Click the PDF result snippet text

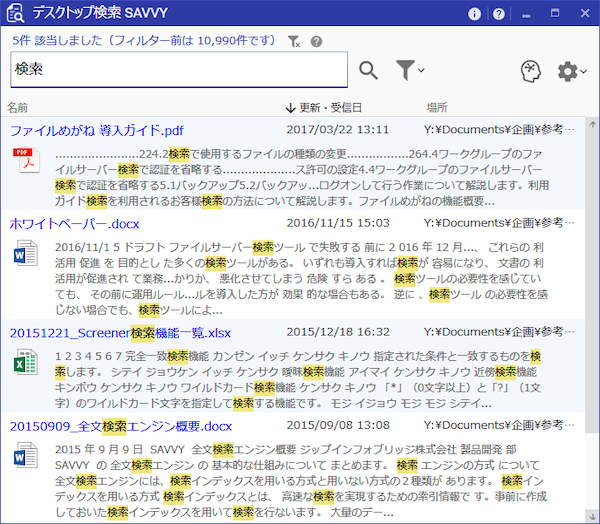point(302,177)
